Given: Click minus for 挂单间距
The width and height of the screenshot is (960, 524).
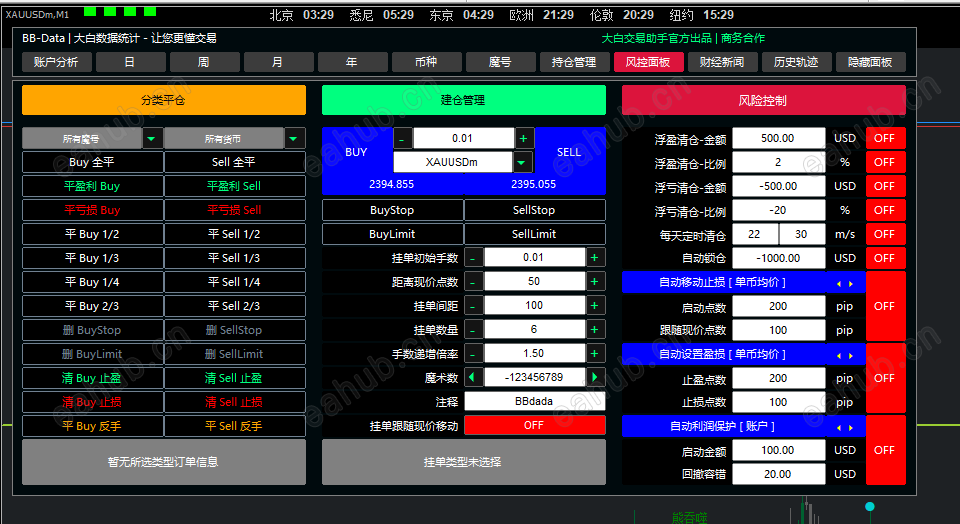Looking at the screenshot, I should (x=473, y=305).
